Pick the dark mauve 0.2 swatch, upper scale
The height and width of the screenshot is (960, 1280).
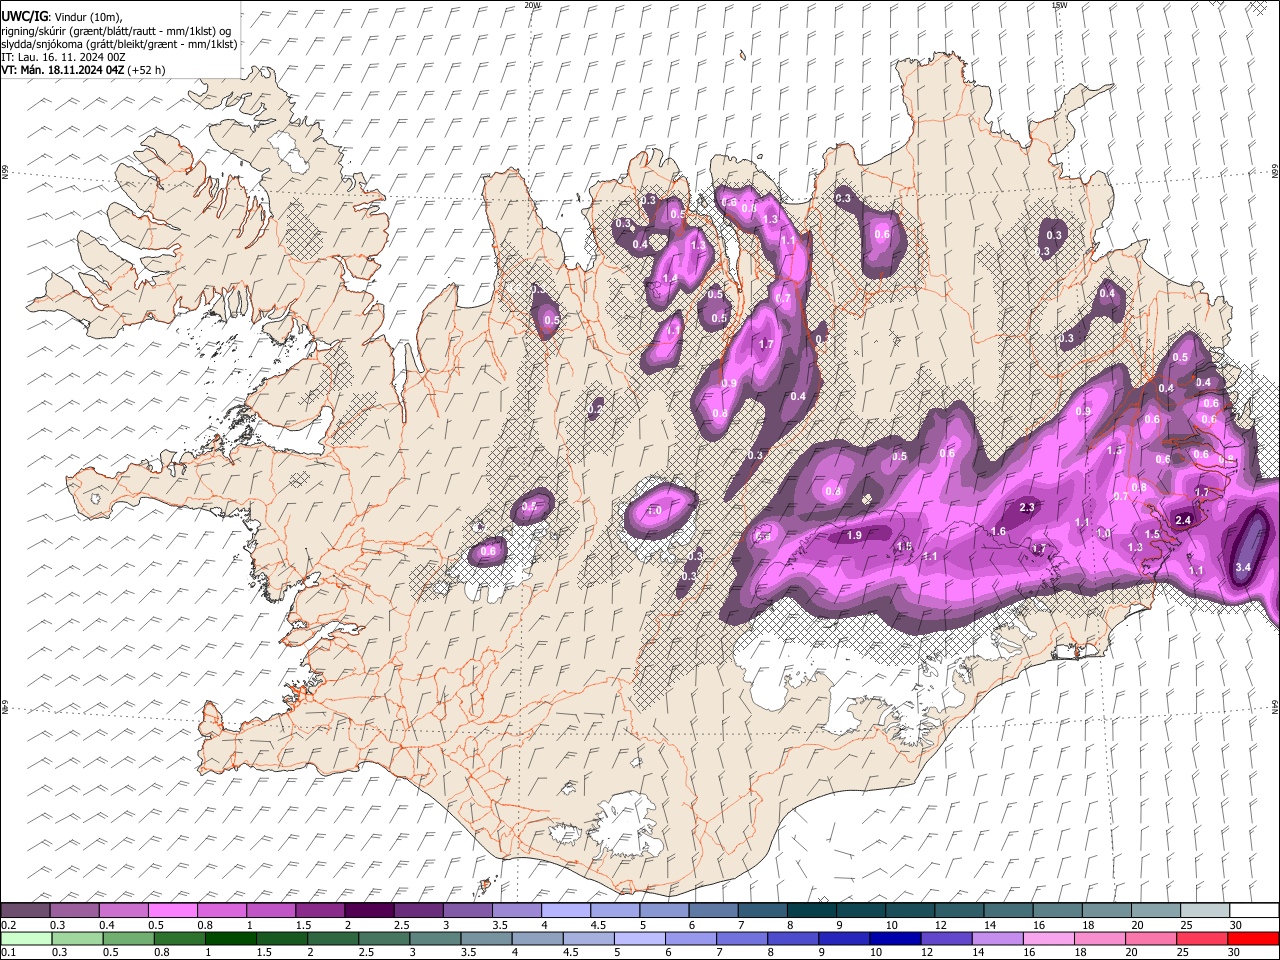pyautogui.click(x=25, y=910)
